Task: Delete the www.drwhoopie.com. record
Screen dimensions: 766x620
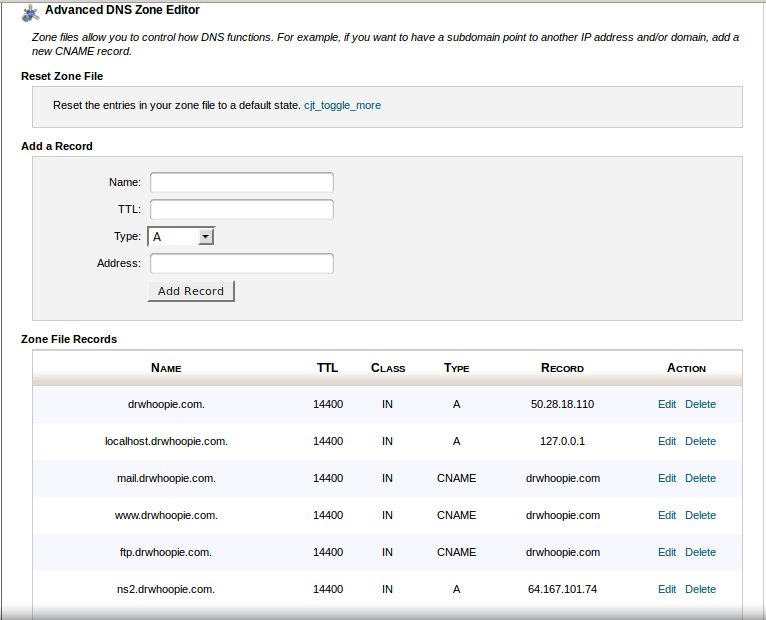Action: point(700,515)
